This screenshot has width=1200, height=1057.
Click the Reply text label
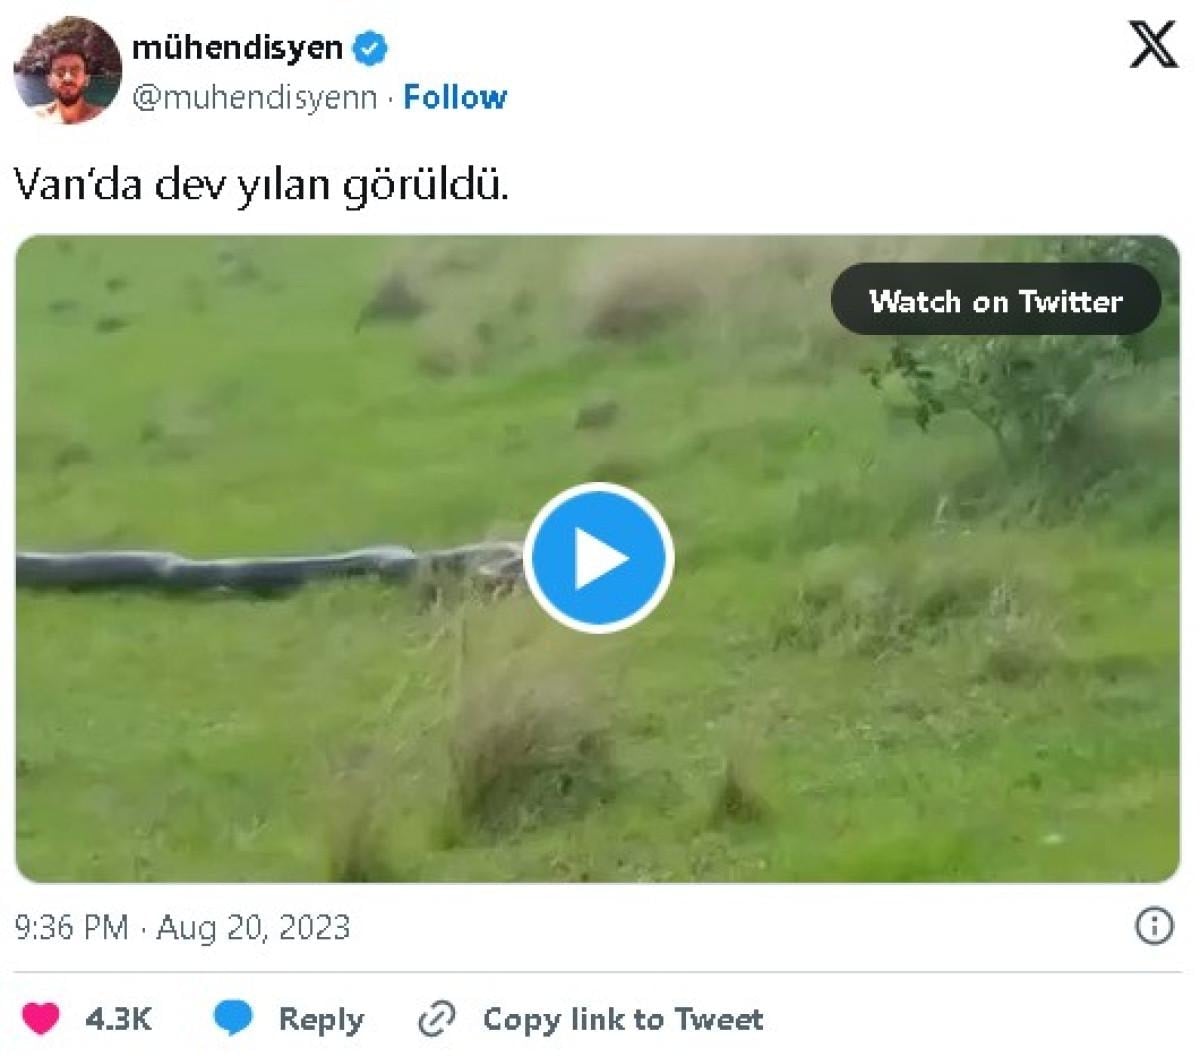321,1019
